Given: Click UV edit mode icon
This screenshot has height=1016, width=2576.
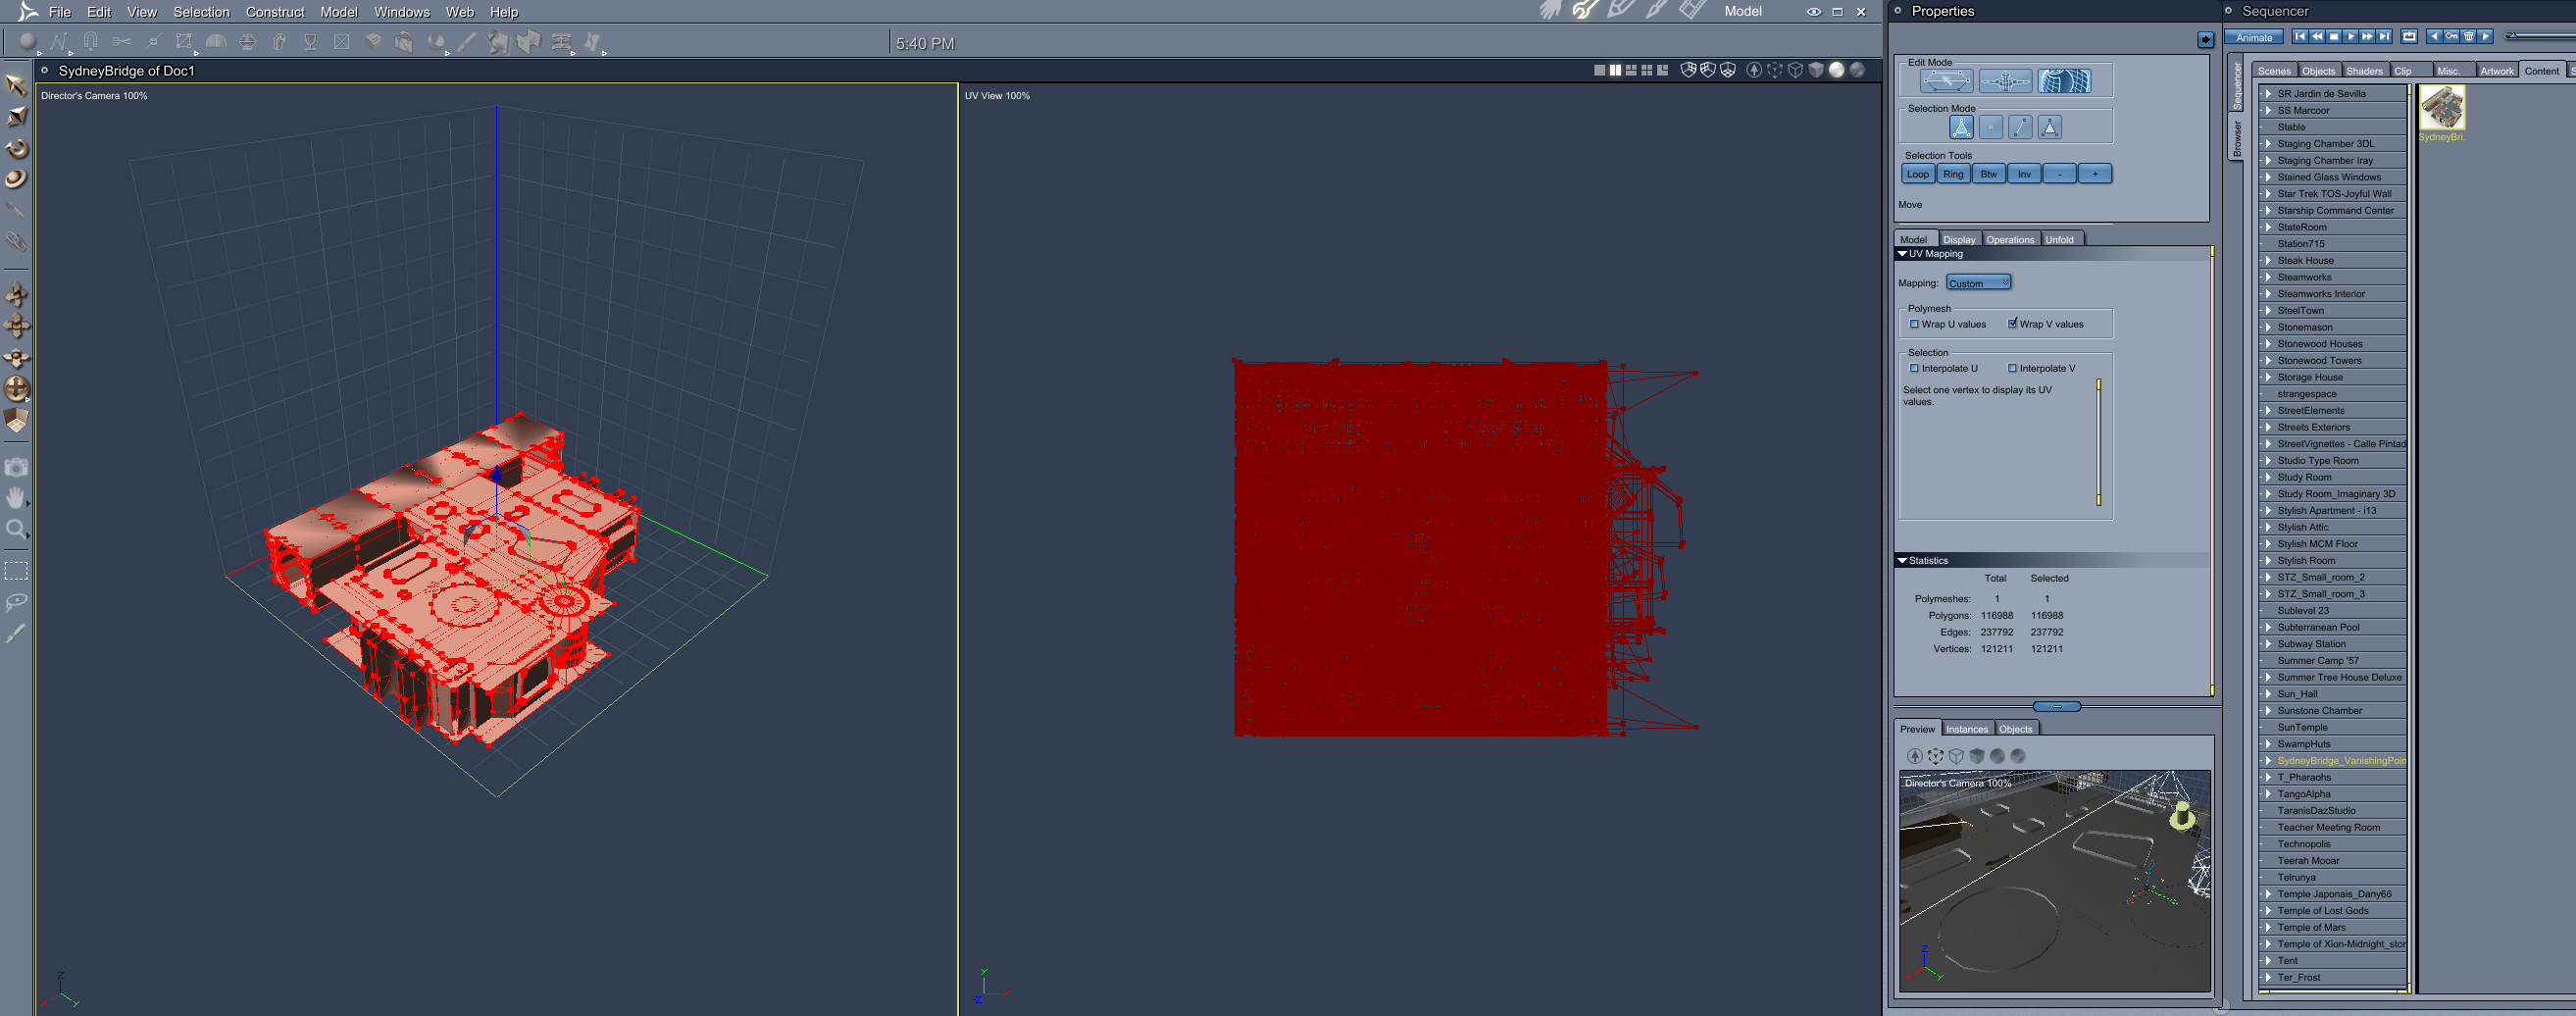Looking at the screenshot, I should point(2064,81).
